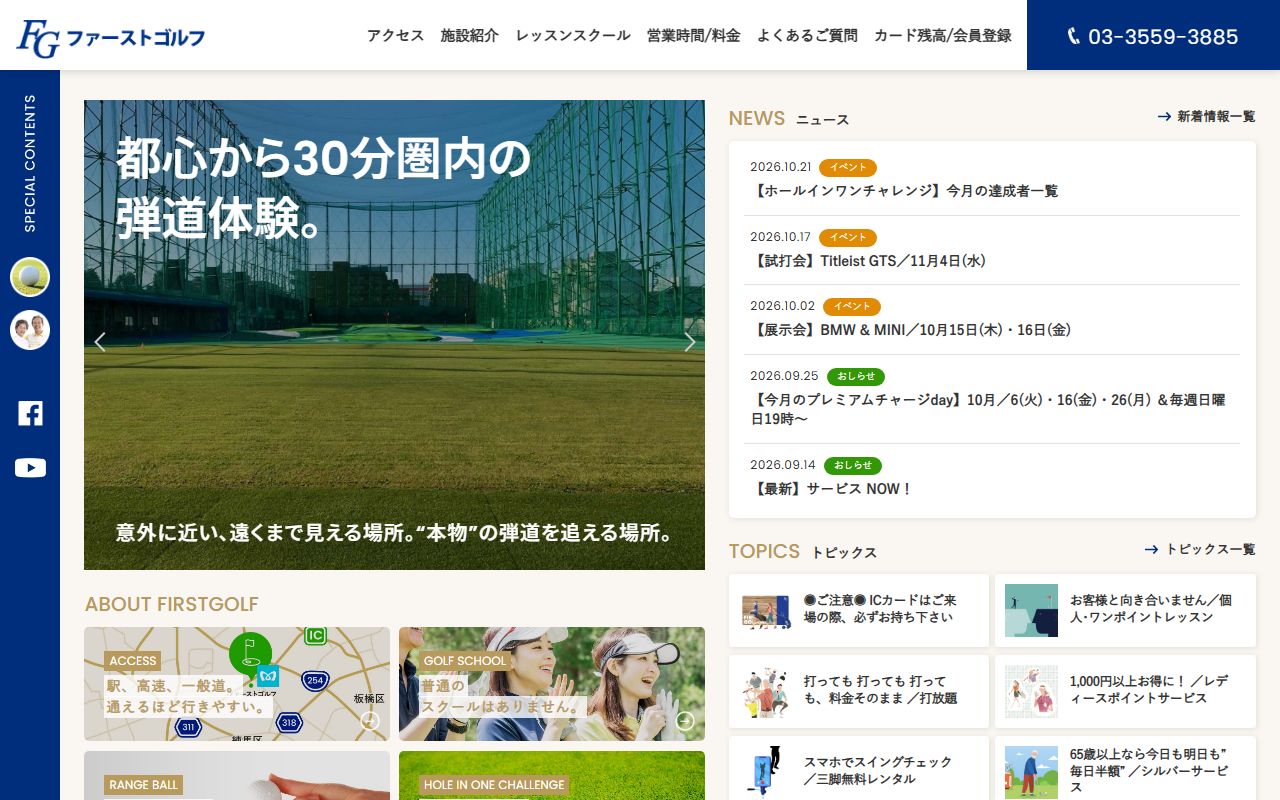The height and width of the screenshot is (800, 1280).
Task: Click the phone icon beside 03-3559-3885
Action: 1074,37
